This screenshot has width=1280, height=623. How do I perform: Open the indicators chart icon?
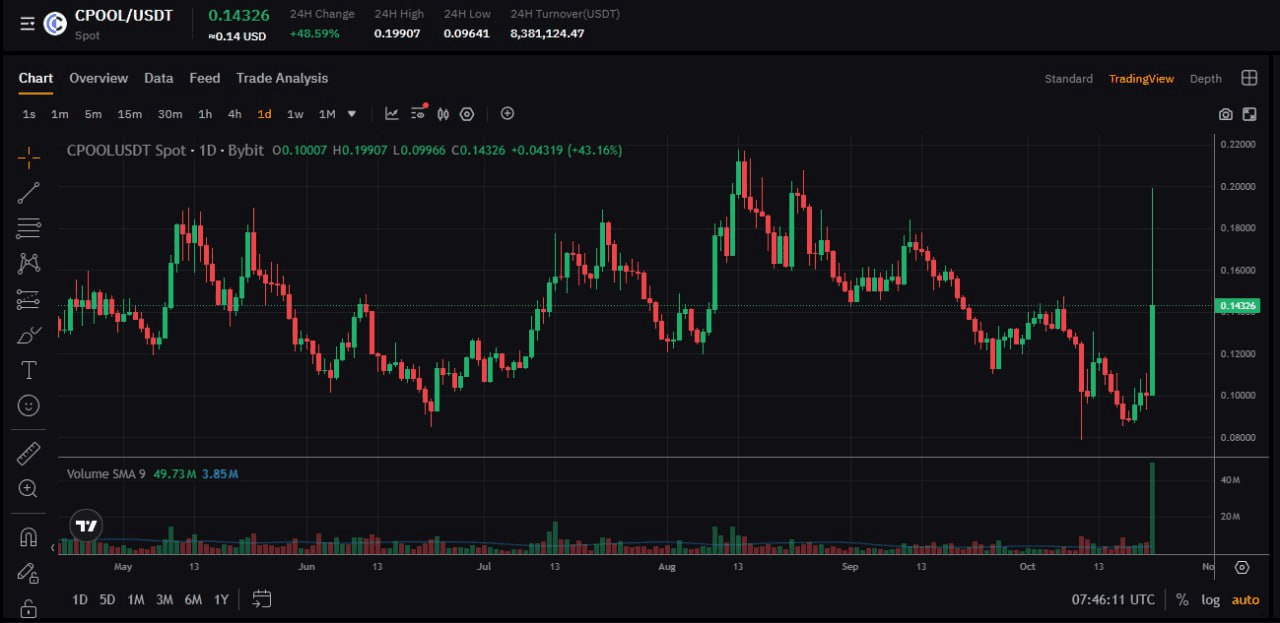392,114
